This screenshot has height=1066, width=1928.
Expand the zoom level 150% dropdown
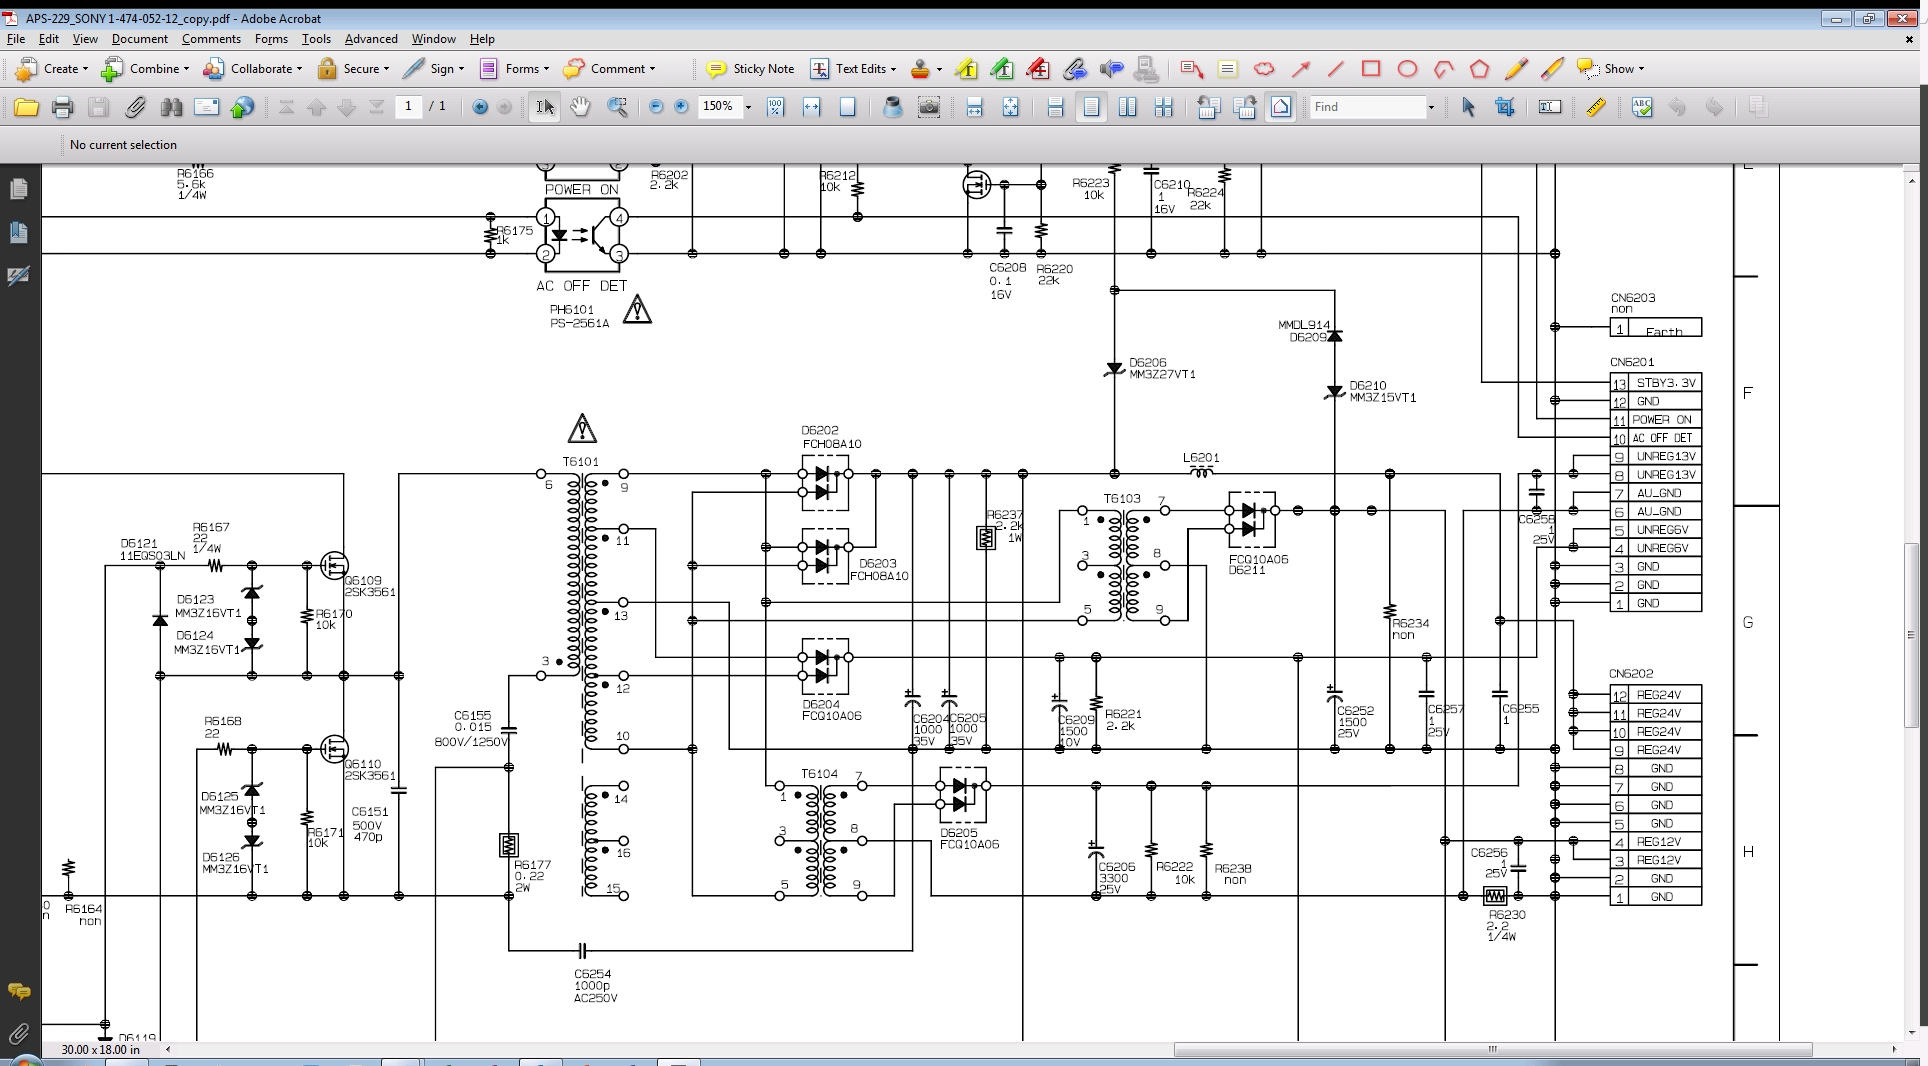[748, 107]
